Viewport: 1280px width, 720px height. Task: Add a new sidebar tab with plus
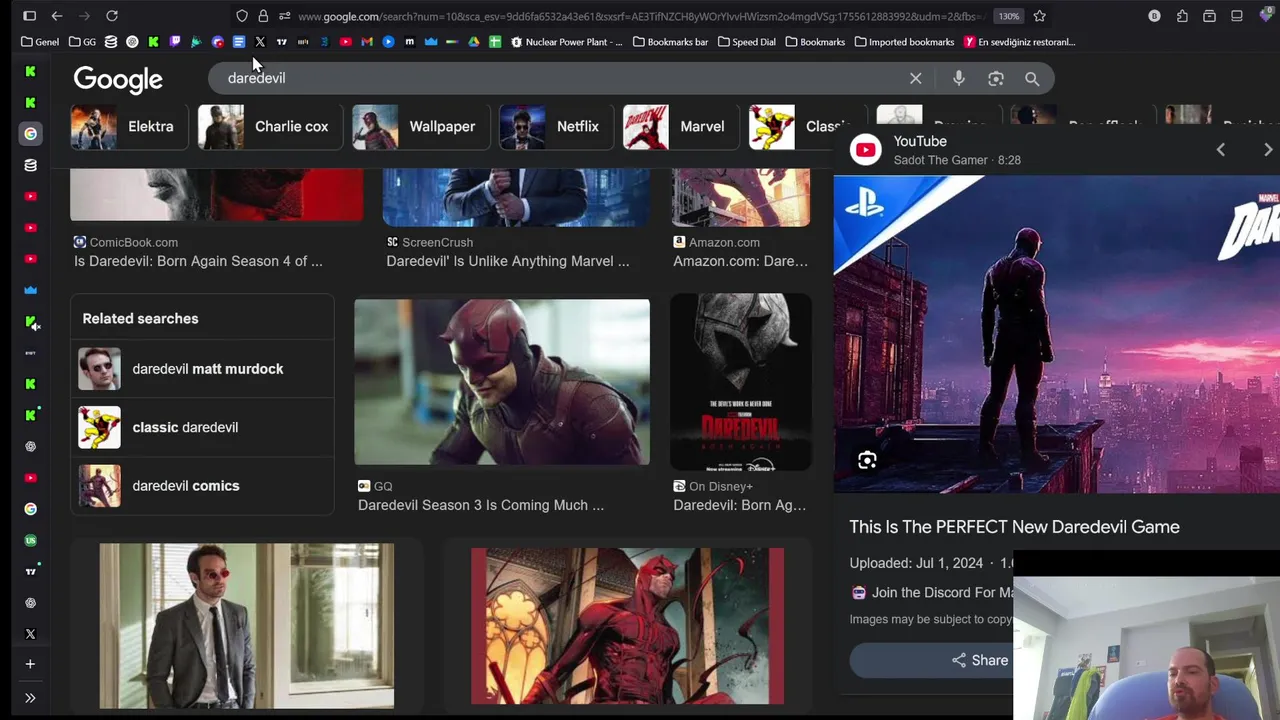point(30,664)
